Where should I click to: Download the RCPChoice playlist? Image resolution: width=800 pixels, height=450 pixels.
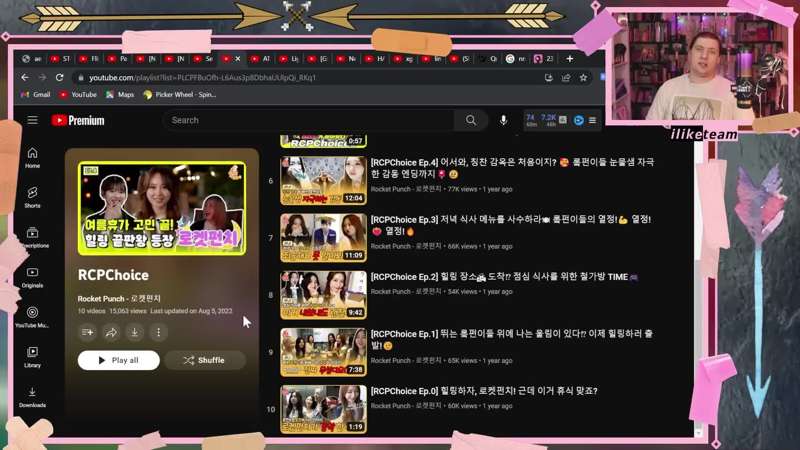coord(134,332)
